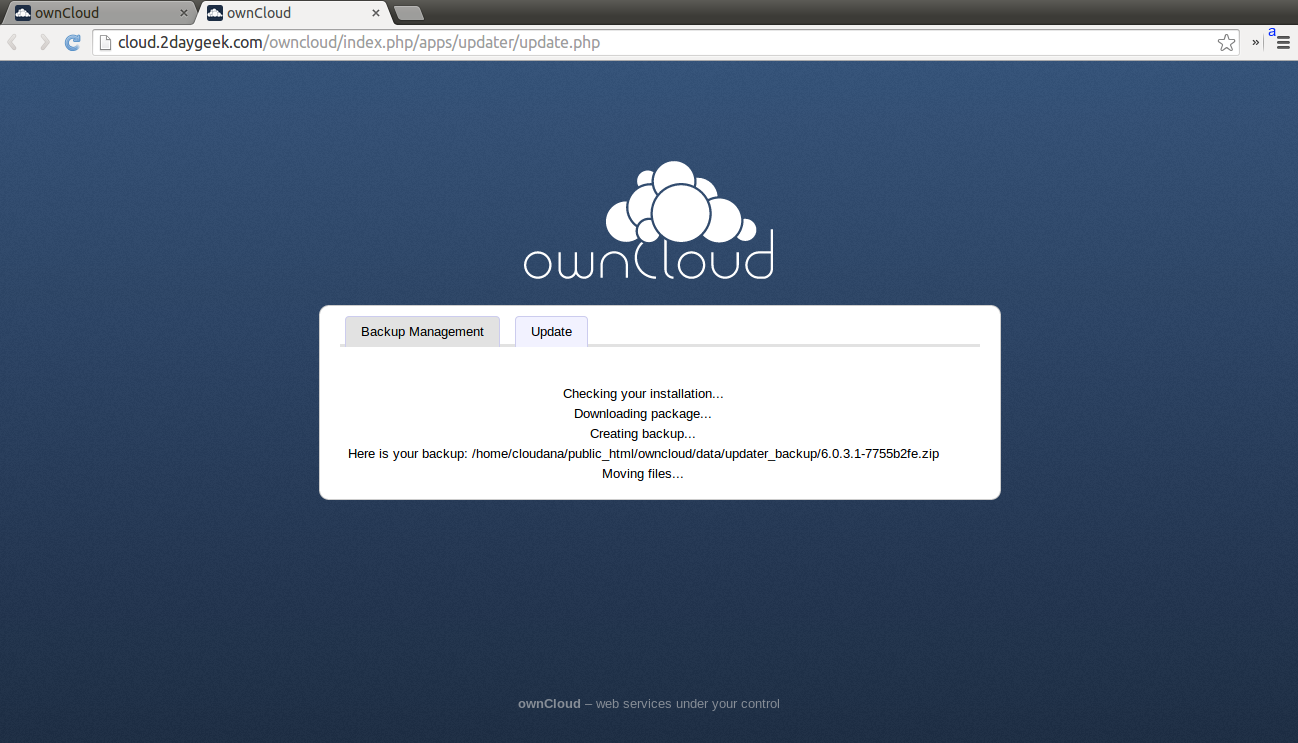Screen dimensions: 1298x743
Task: Bookmark this page with the star icon
Action: pos(1226,42)
